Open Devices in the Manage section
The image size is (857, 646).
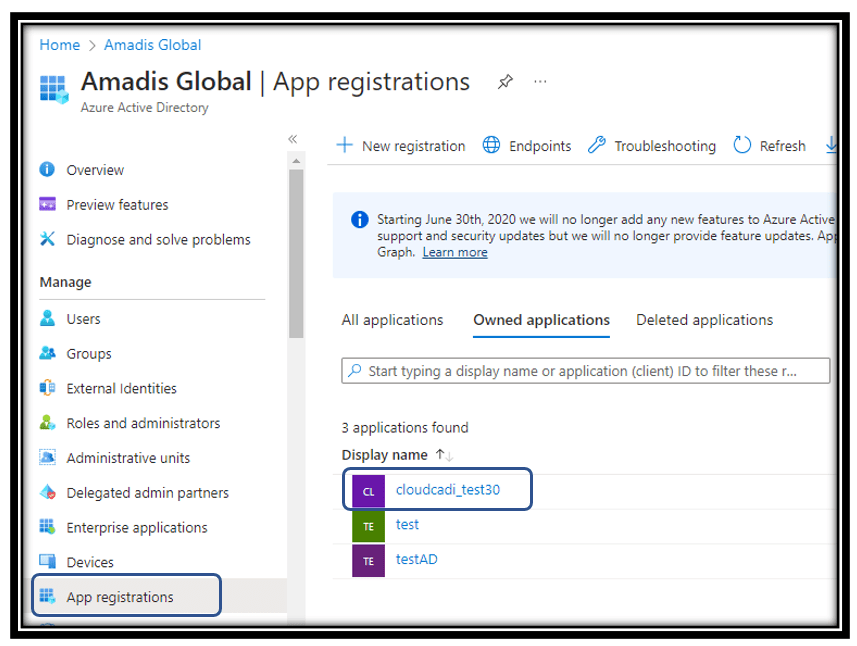tap(90, 562)
